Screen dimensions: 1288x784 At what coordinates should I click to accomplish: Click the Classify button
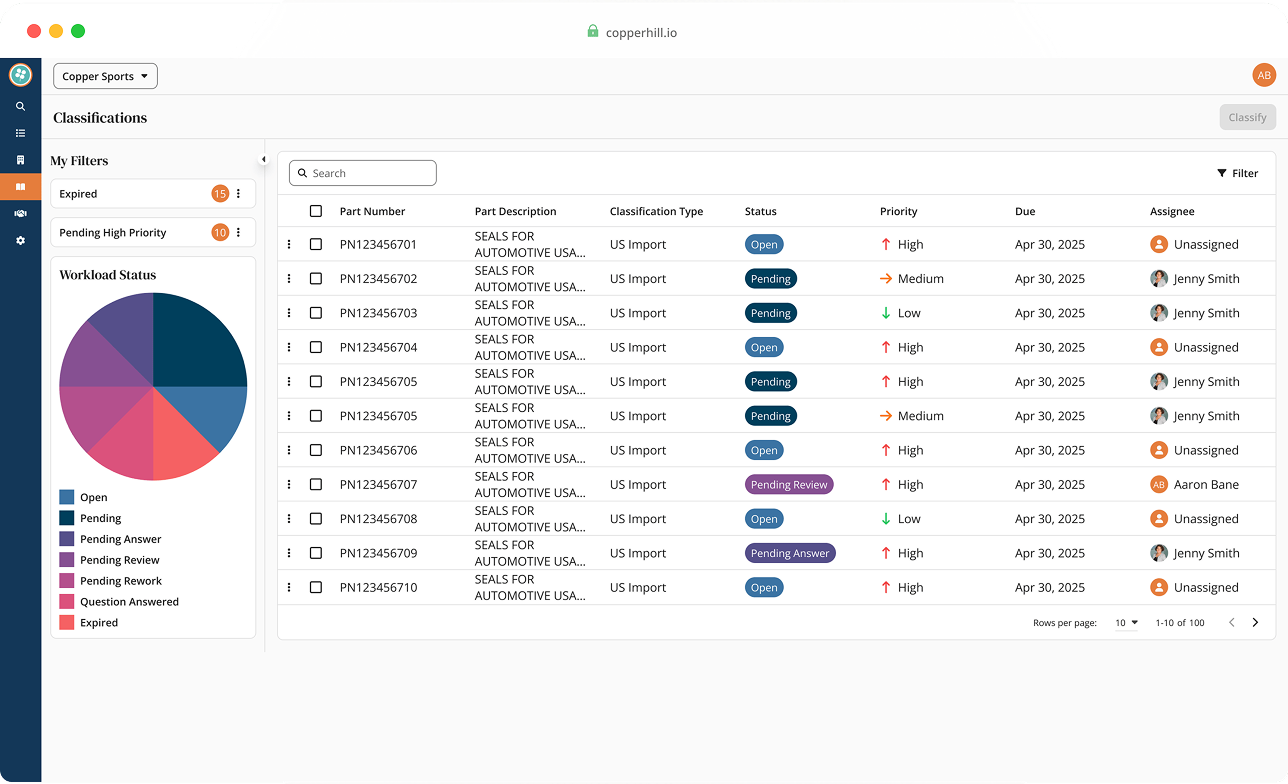(x=1247, y=117)
